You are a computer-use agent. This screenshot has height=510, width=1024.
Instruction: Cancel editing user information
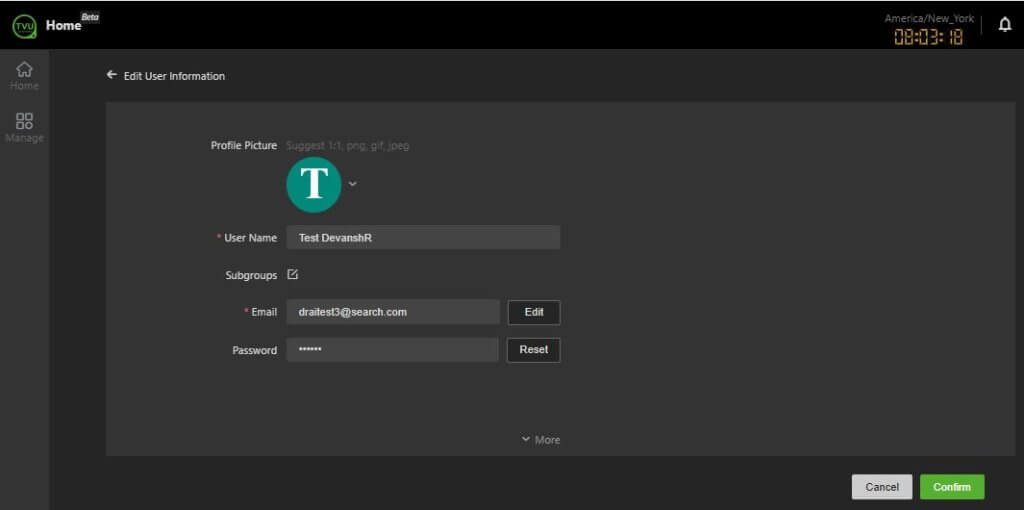click(881, 487)
